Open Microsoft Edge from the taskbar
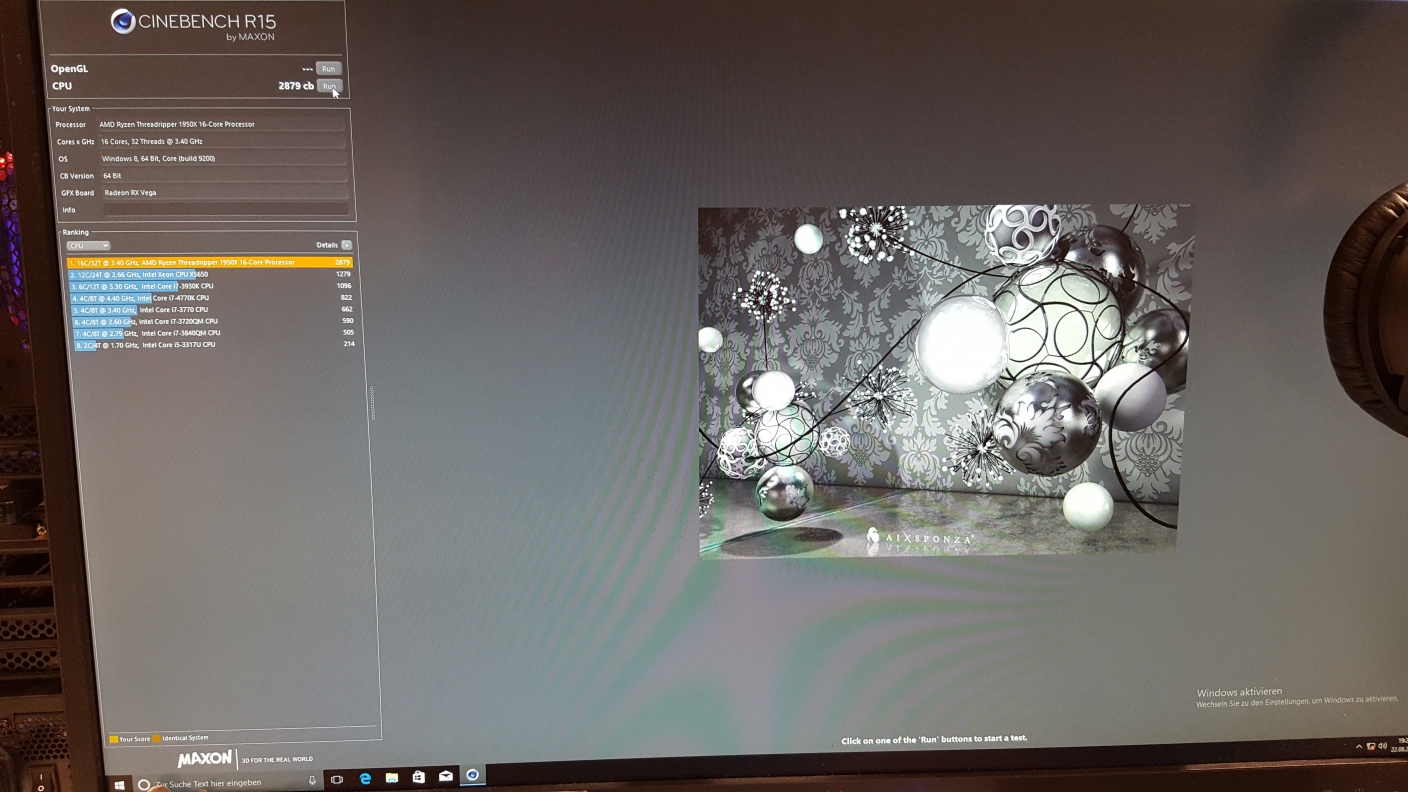 (x=365, y=778)
